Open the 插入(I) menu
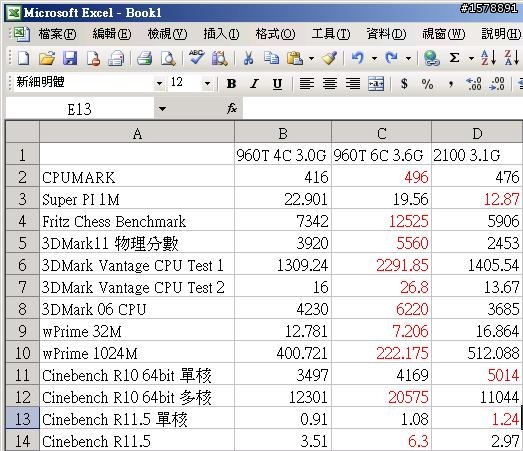 click(x=221, y=34)
